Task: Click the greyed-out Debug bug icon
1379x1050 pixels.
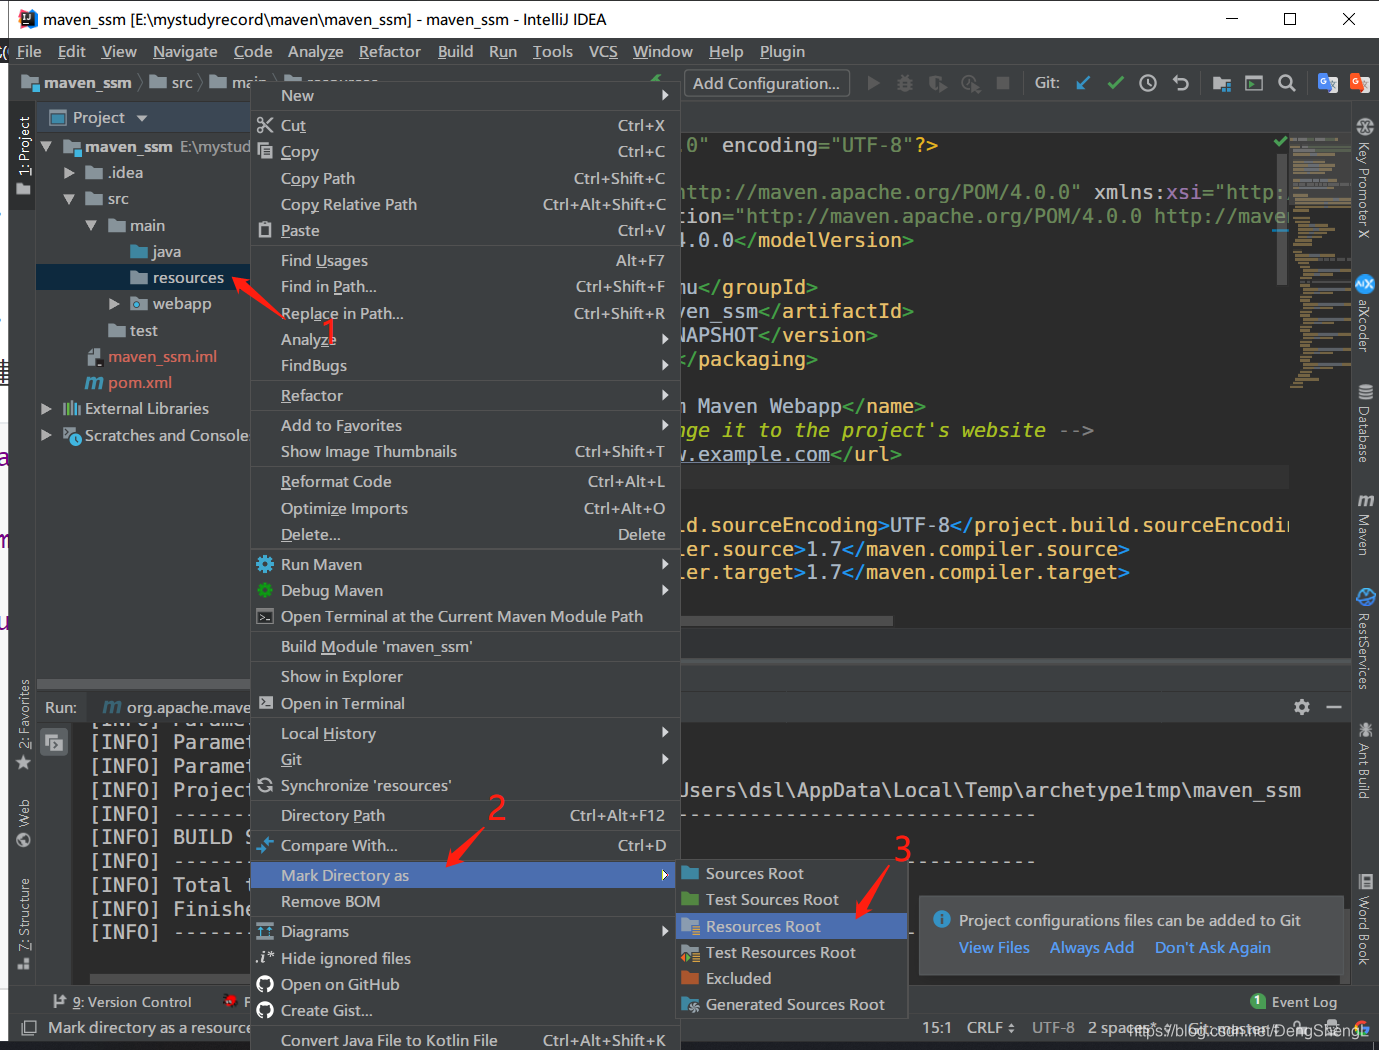Action: 905,83
